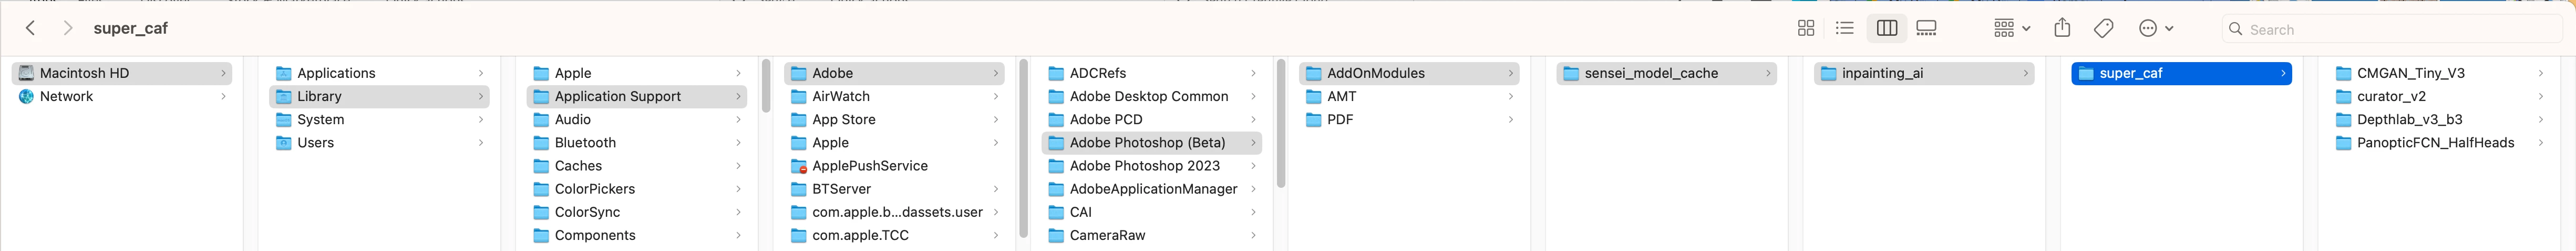Expand chevron beside AMT folder
The image size is (2576, 251).
(x=1510, y=96)
